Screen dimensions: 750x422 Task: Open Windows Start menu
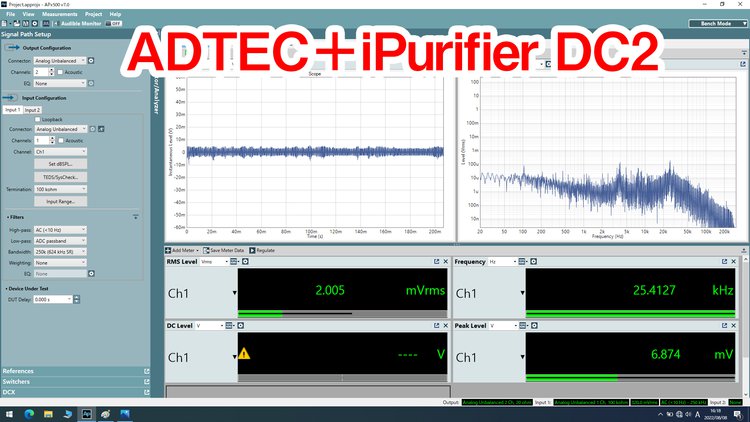click(9, 414)
